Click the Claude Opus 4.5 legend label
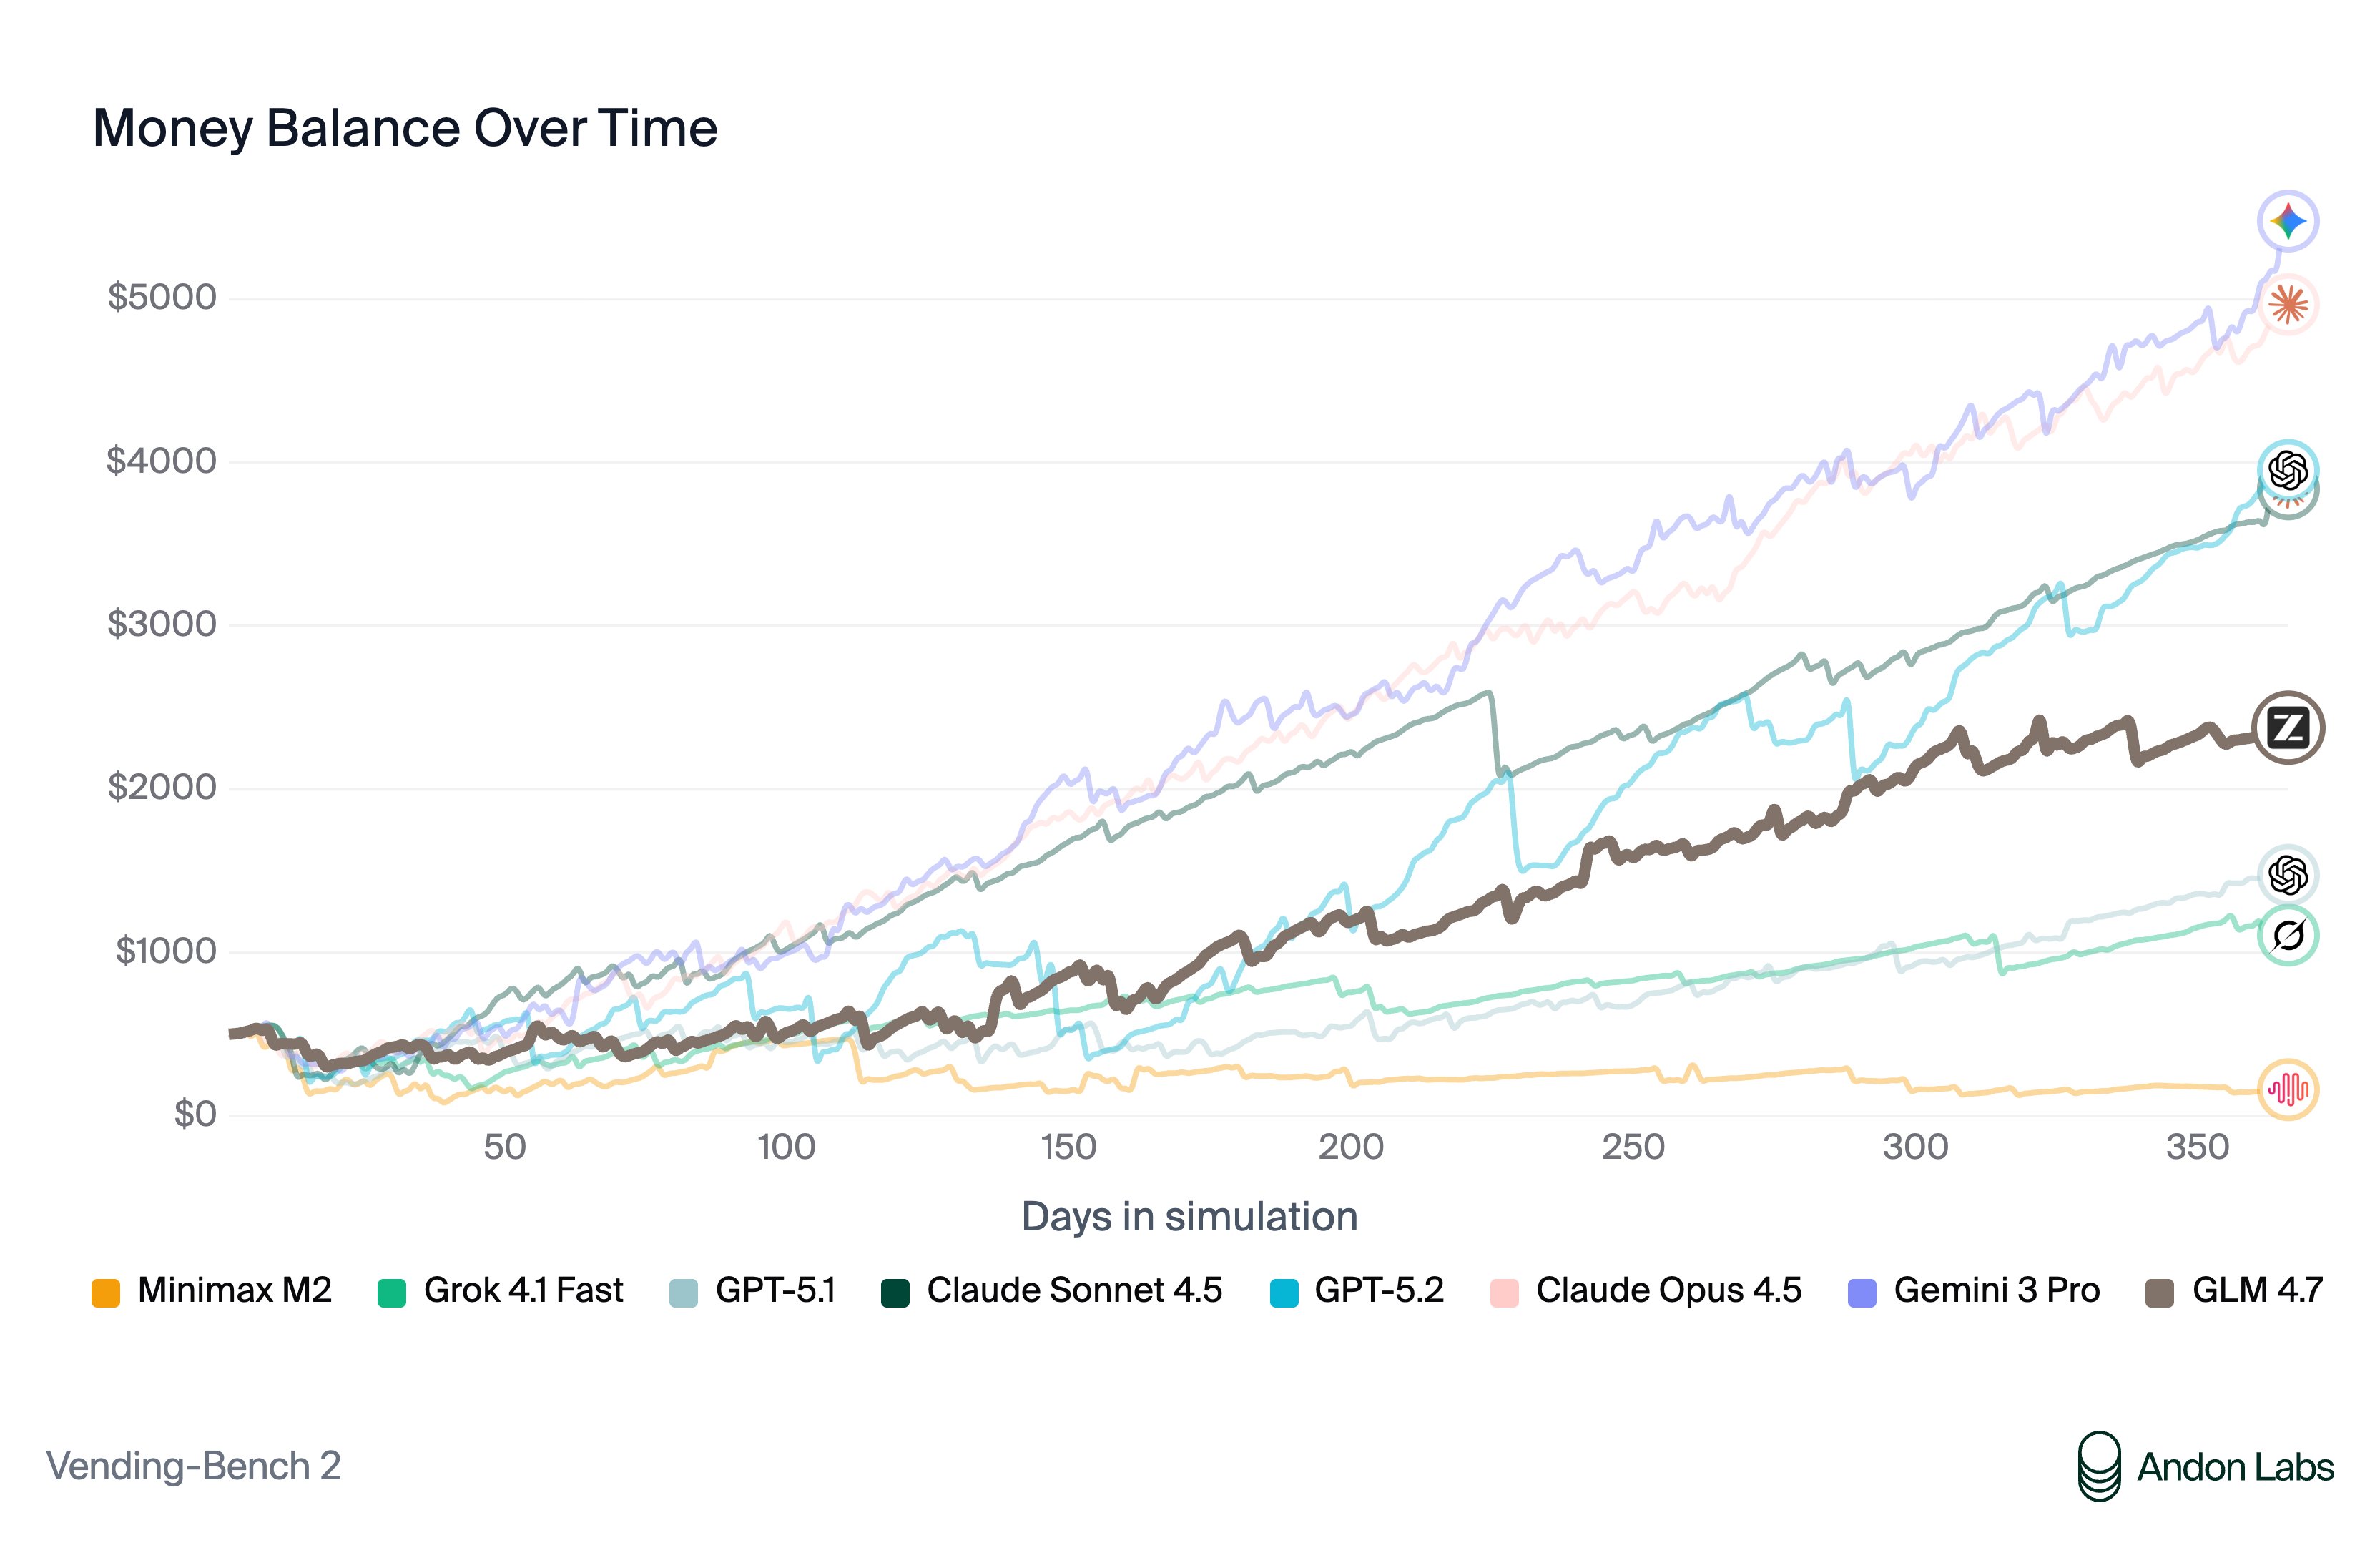The width and height of the screenshot is (2380, 1548). coord(1668,1290)
